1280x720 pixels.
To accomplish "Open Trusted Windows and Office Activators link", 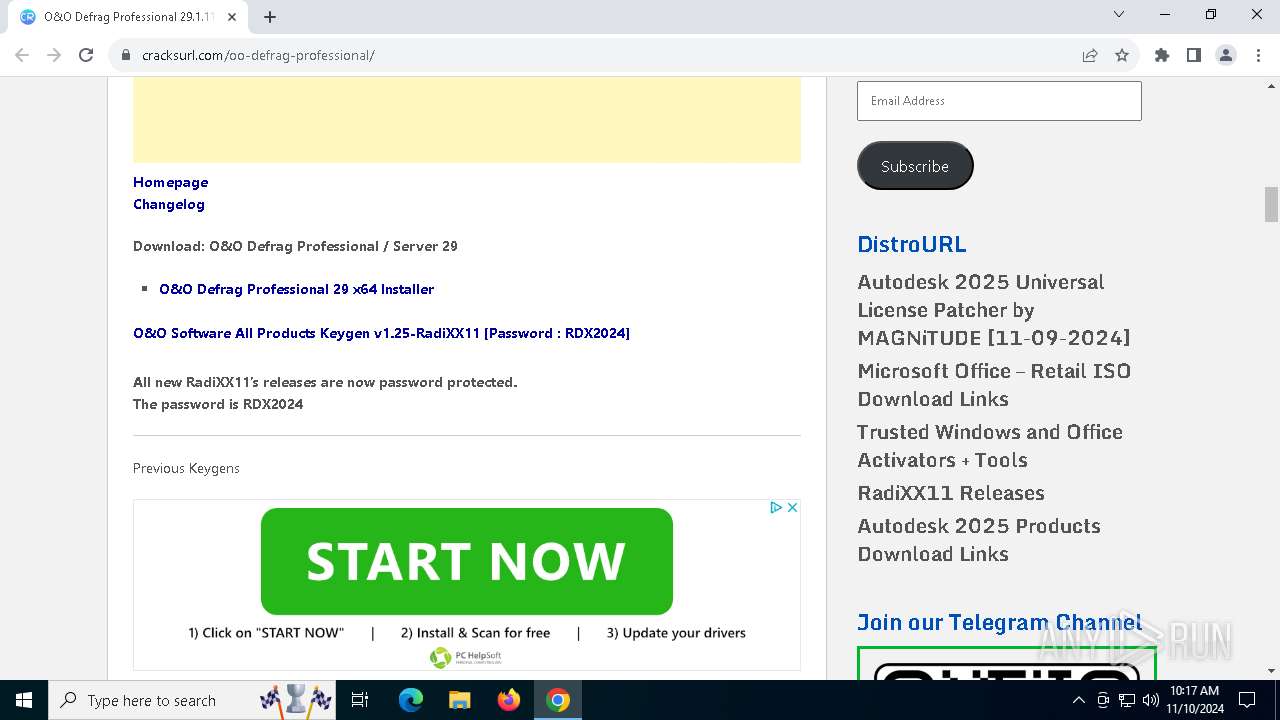I will [990, 446].
